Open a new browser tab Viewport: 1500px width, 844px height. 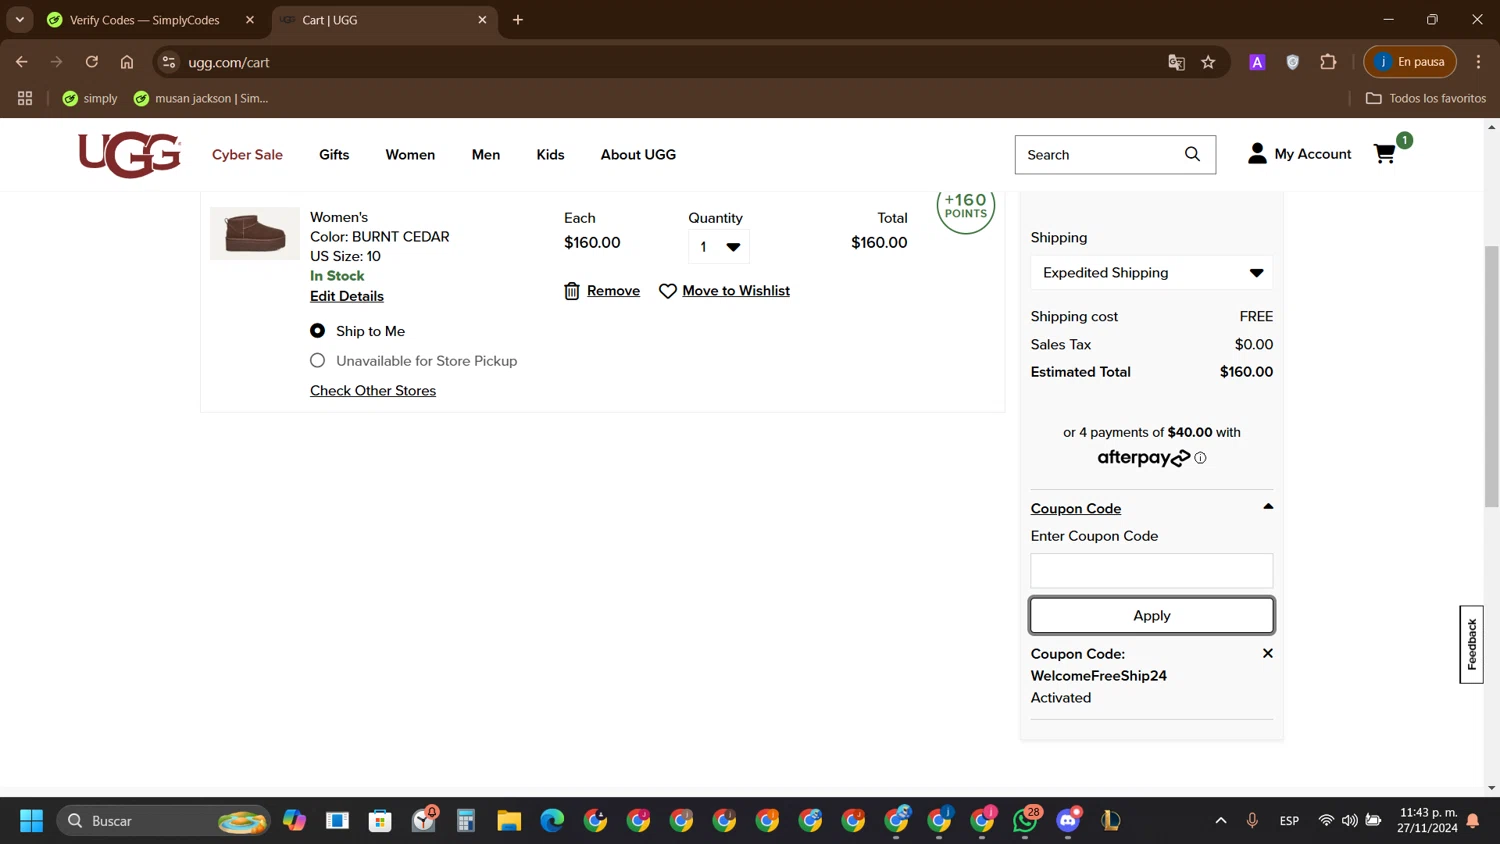pyautogui.click(x=518, y=19)
